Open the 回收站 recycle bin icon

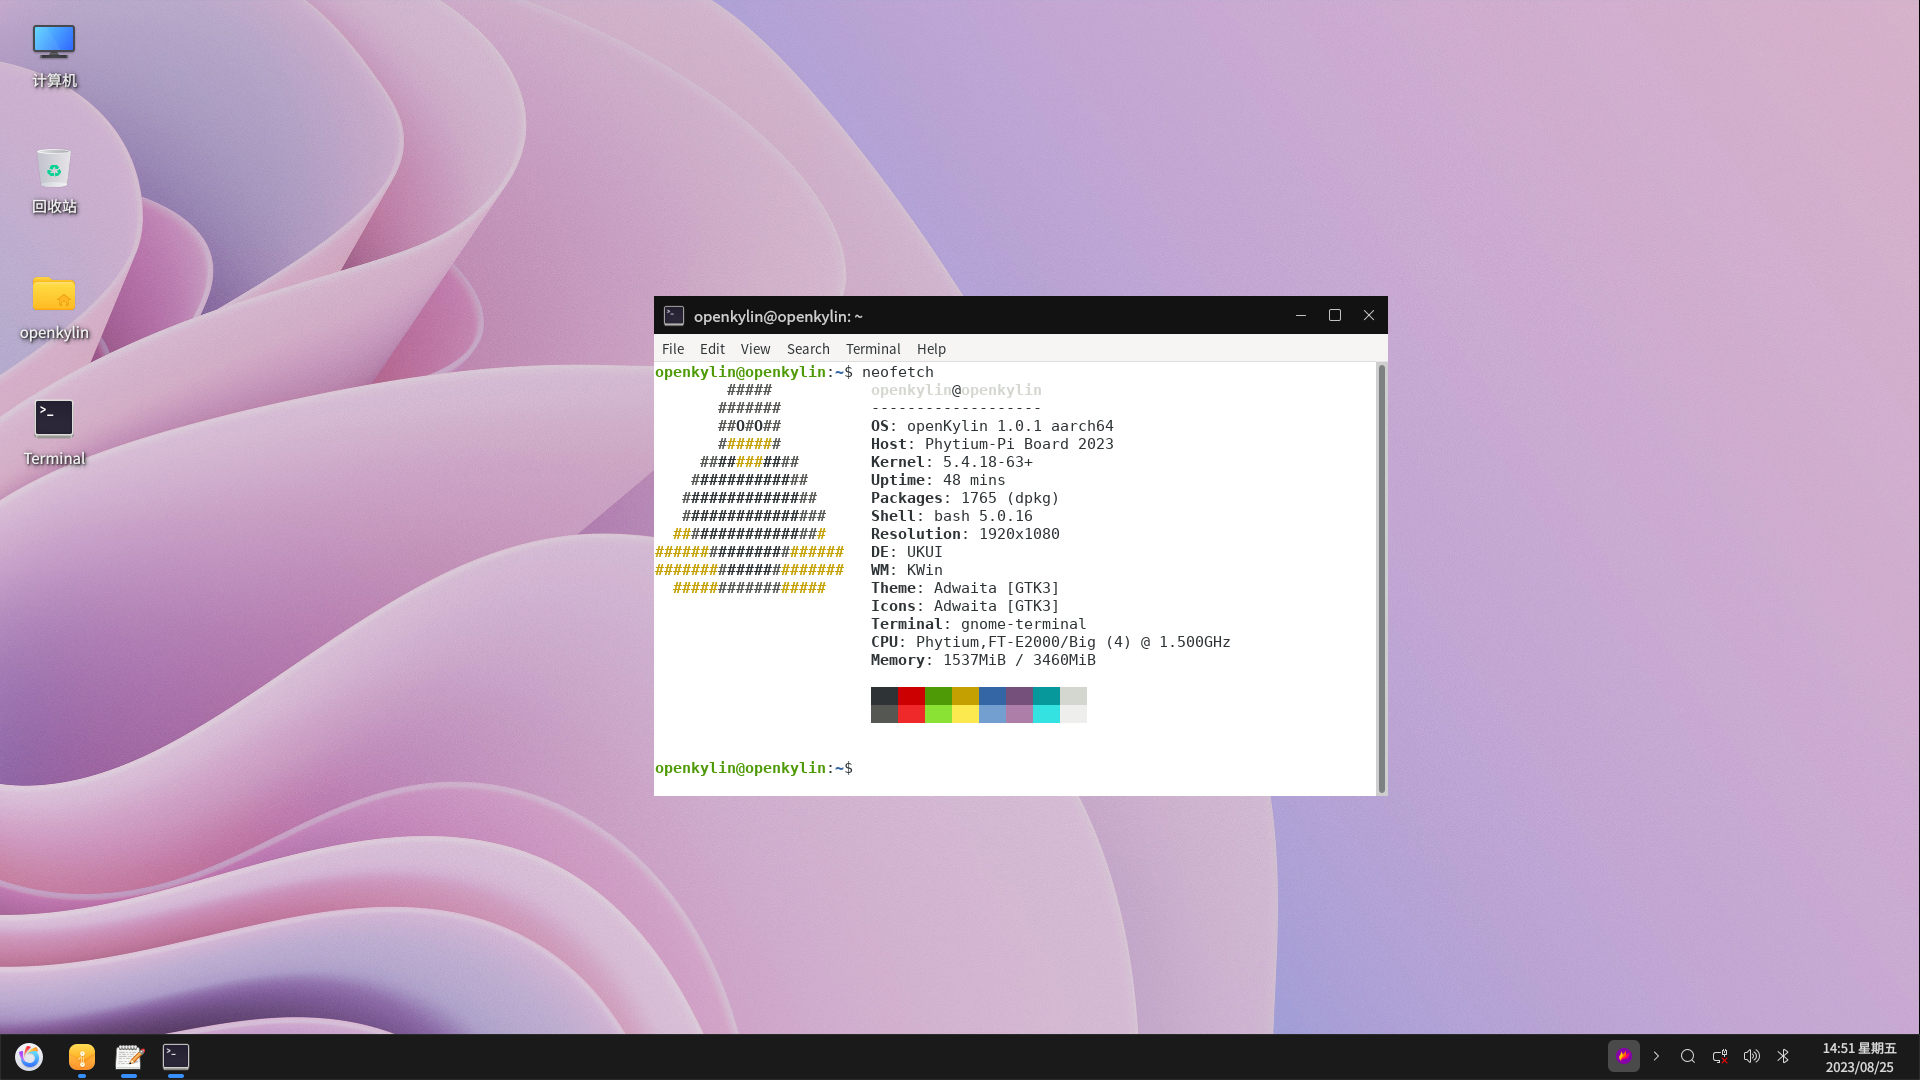[54, 181]
